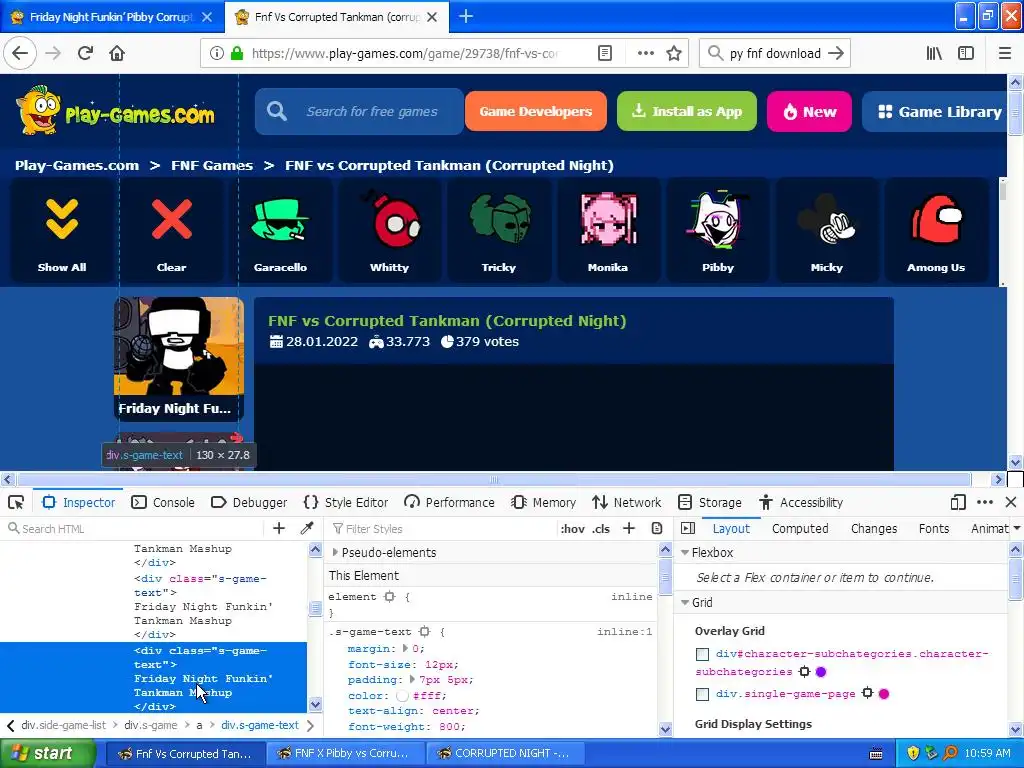Toggle responsive design mode

958,502
